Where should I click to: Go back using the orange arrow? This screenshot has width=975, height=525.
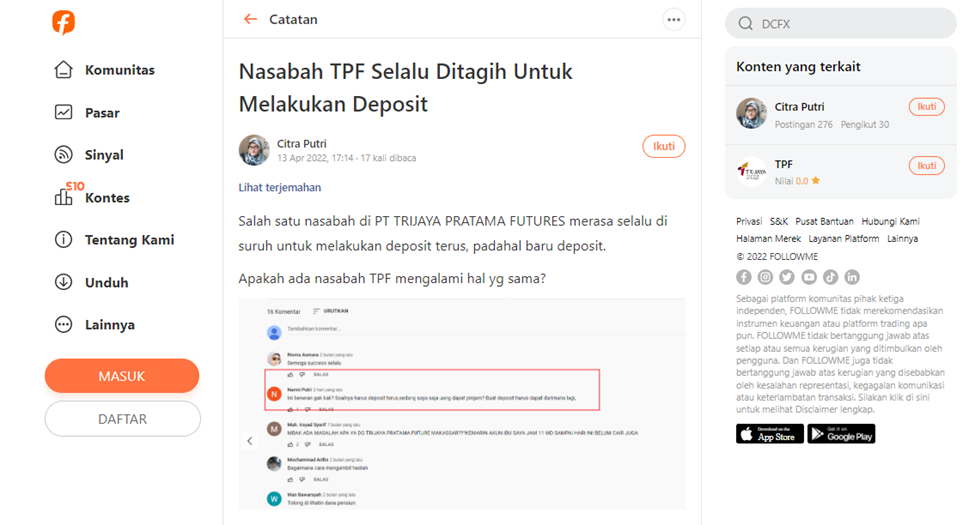click(250, 19)
